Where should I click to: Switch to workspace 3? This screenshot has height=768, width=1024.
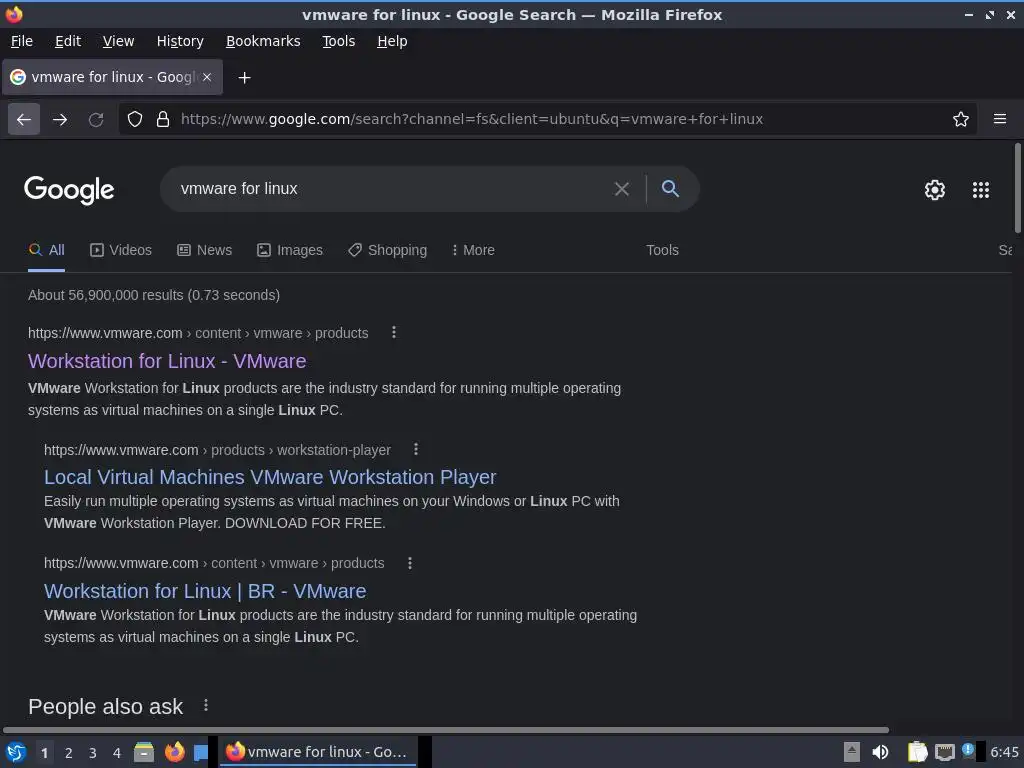(93, 753)
